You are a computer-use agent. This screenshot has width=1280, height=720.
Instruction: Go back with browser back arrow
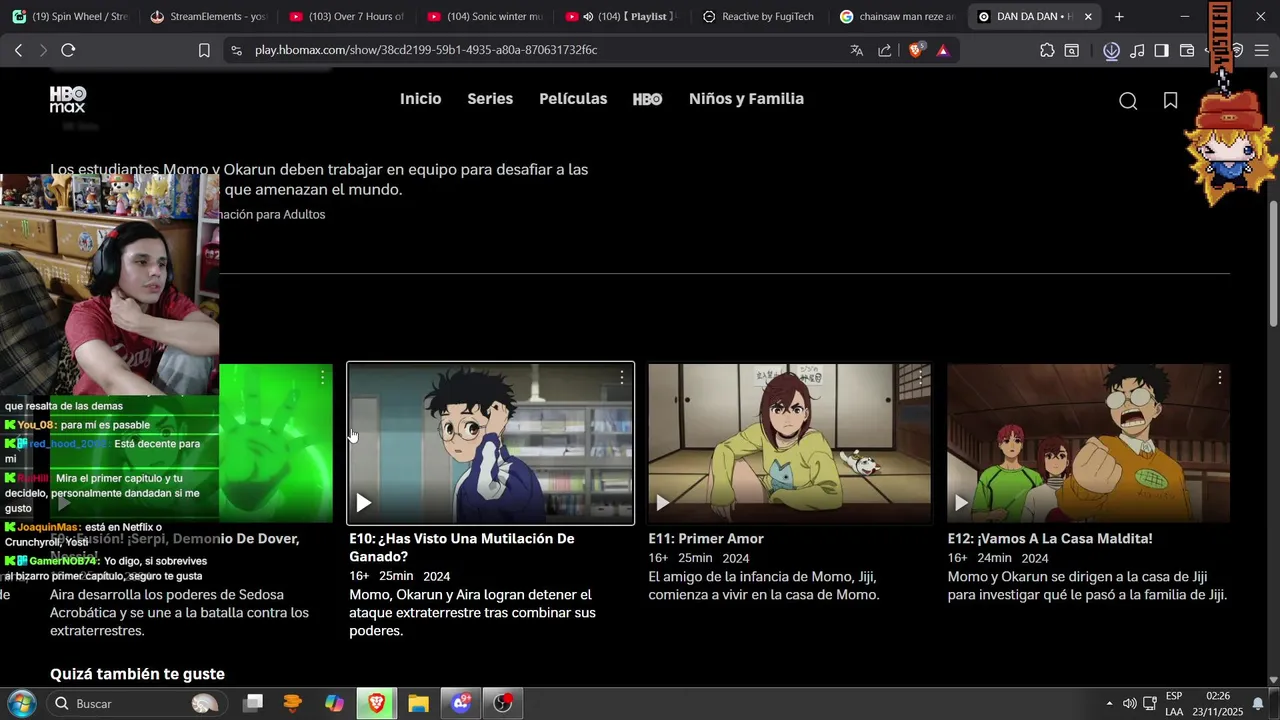pos(19,50)
